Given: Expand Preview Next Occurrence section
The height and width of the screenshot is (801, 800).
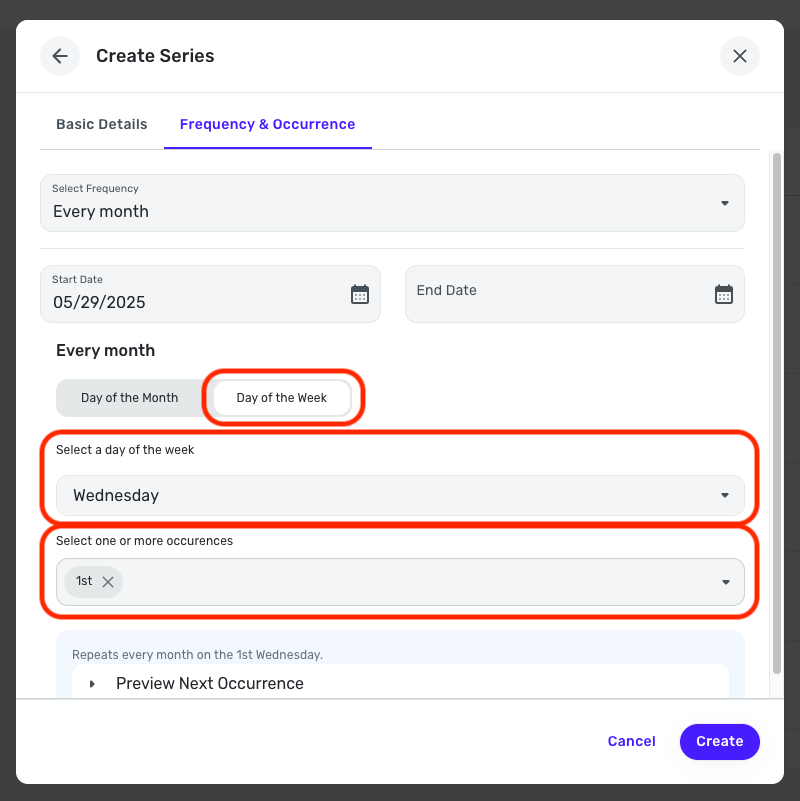Looking at the screenshot, I should click(210, 684).
